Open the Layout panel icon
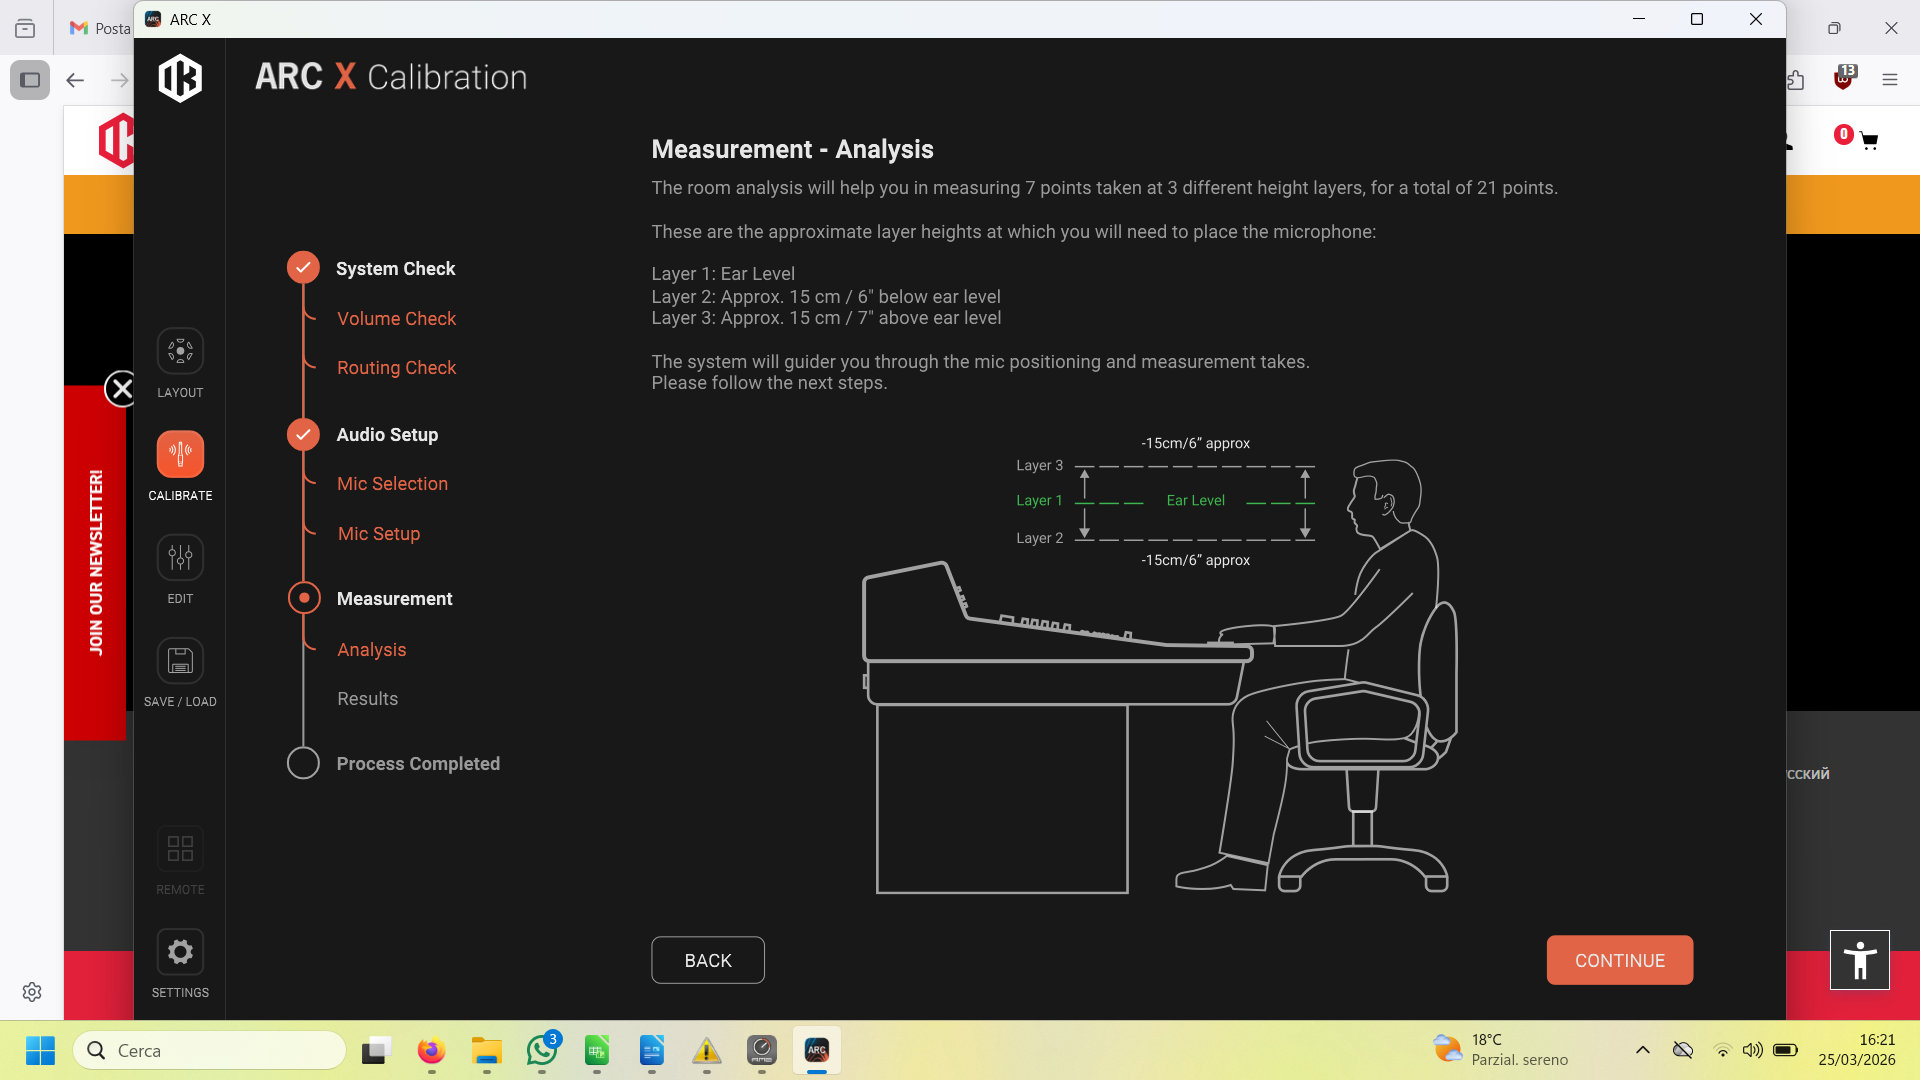1920x1080 pixels. [x=180, y=352]
